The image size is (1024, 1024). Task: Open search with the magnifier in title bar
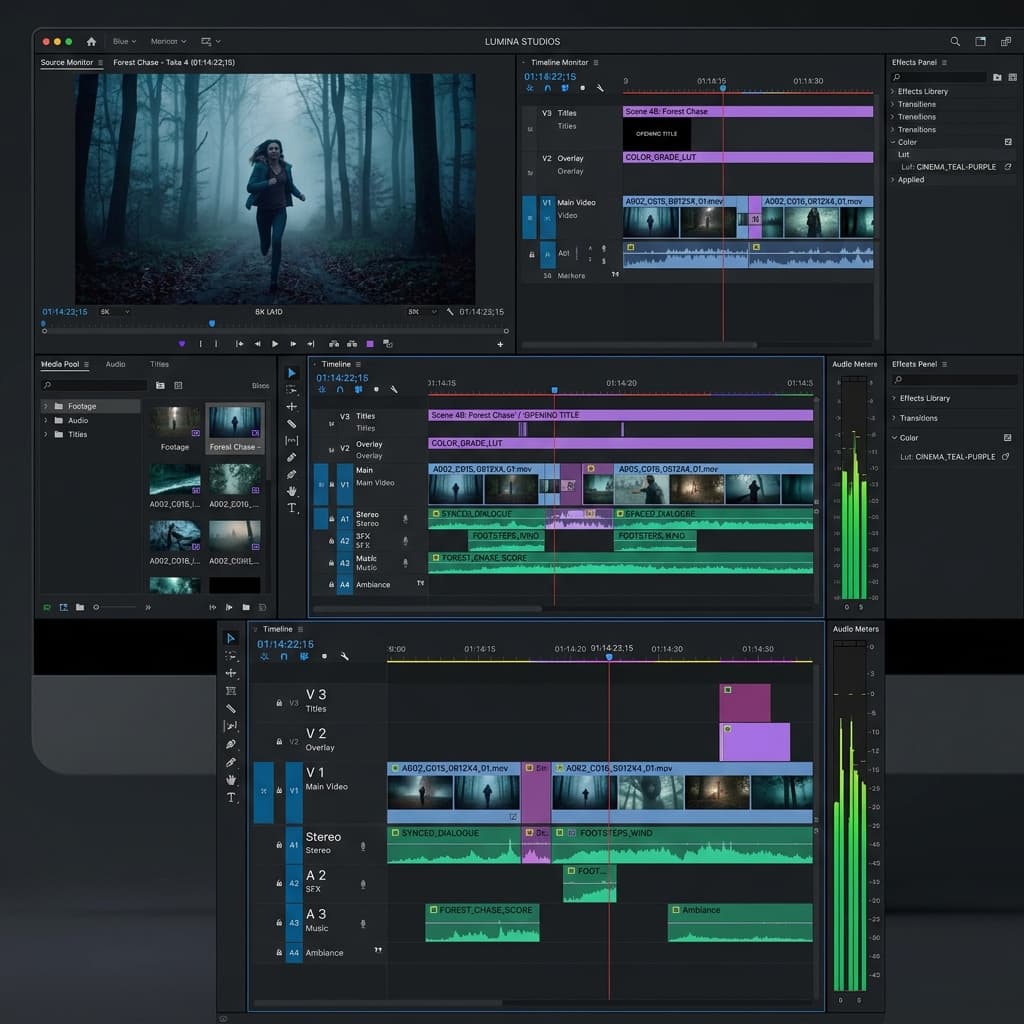coord(955,41)
